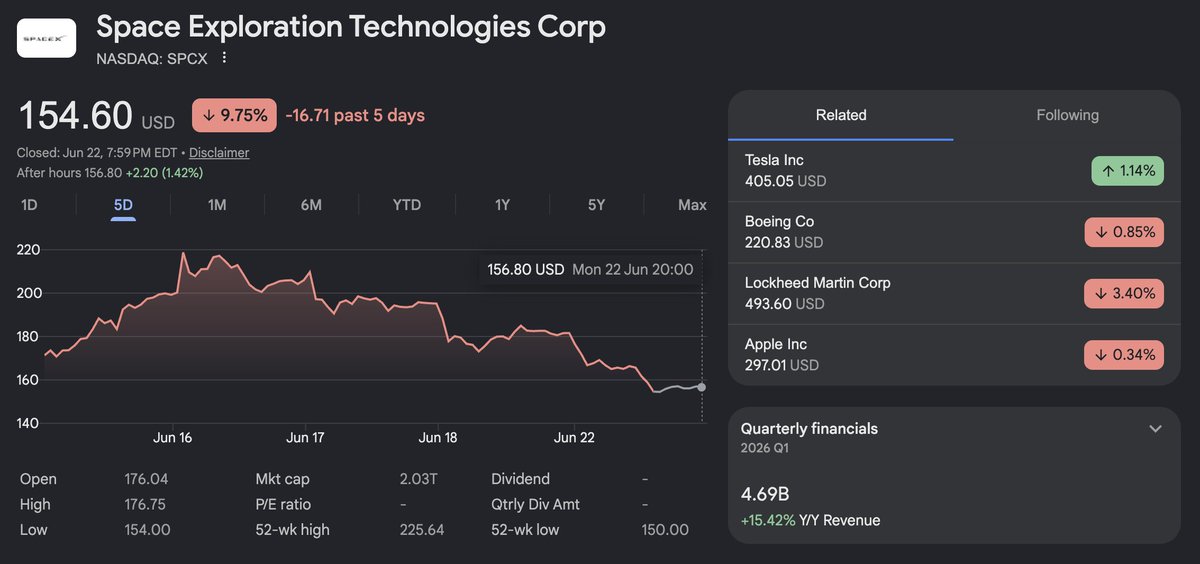Open the three-dot menu beside NASDAQ: SPCX
This screenshot has width=1200, height=564.
pos(224,58)
